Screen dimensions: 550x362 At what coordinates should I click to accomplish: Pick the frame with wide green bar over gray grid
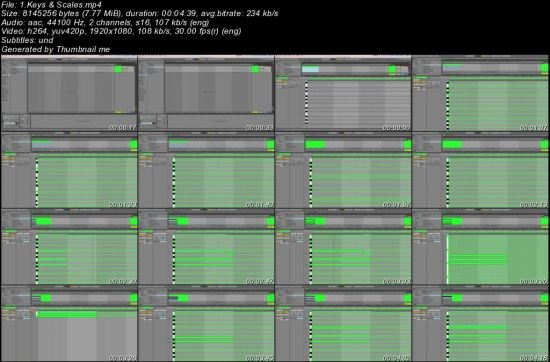[x=69, y=324]
